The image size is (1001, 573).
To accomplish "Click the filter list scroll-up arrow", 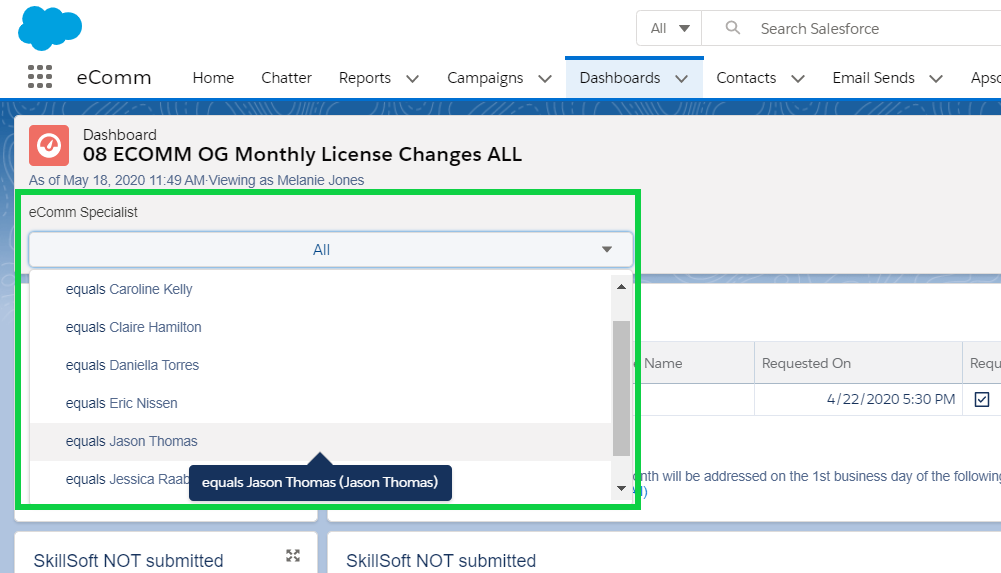I will pos(621,287).
